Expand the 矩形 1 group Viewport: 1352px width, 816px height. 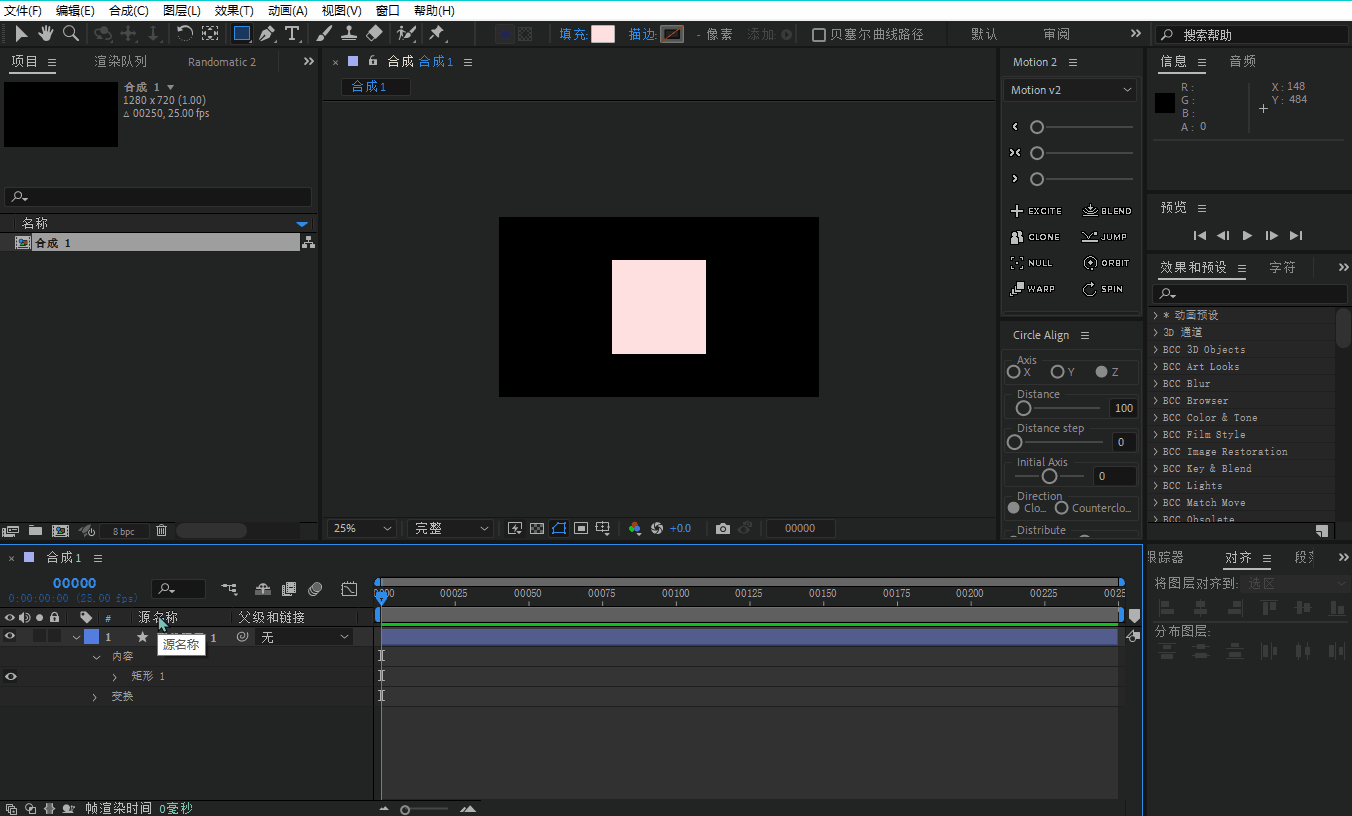[x=115, y=677]
